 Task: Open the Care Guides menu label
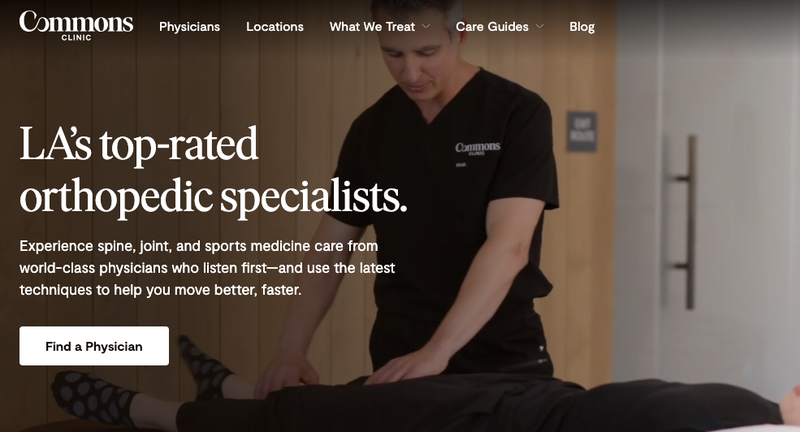click(x=492, y=27)
